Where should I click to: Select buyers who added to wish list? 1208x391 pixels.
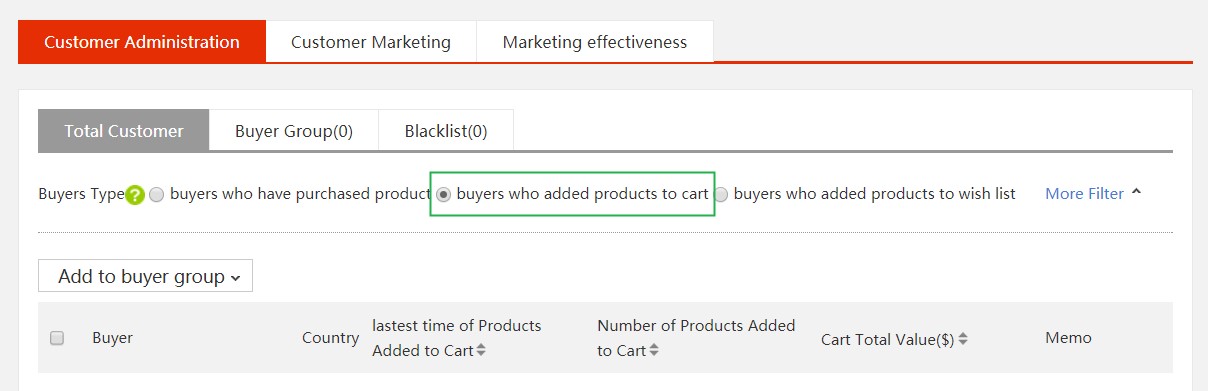click(721, 195)
